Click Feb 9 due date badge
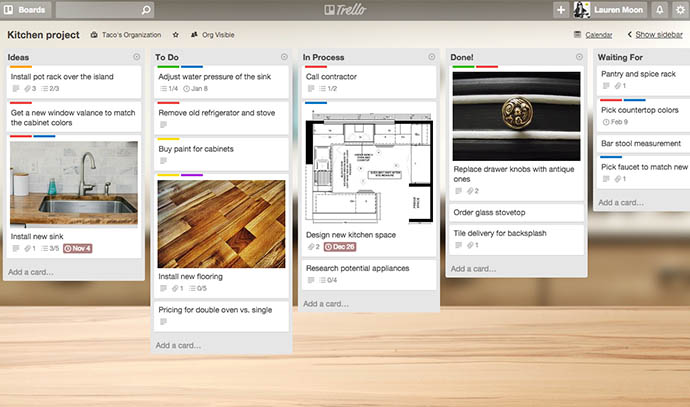Image resolution: width=690 pixels, height=407 pixels. [615, 122]
